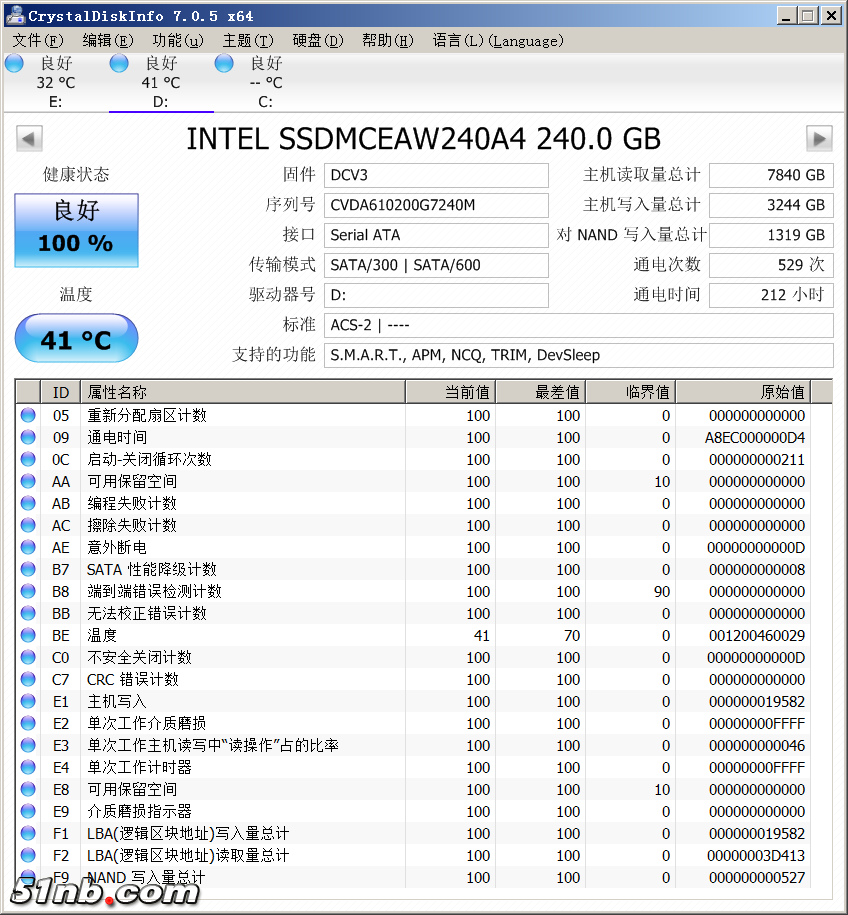The width and height of the screenshot is (848, 915).
Task: Open the 硬盘(D) menu
Action: click(x=318, y=40)
